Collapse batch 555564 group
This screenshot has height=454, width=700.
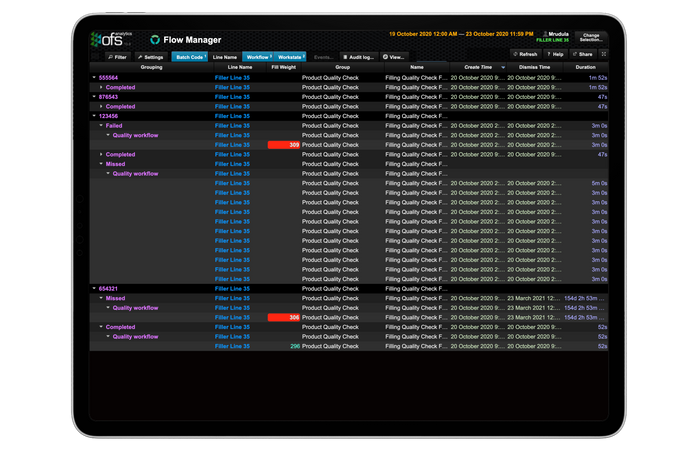94,77
